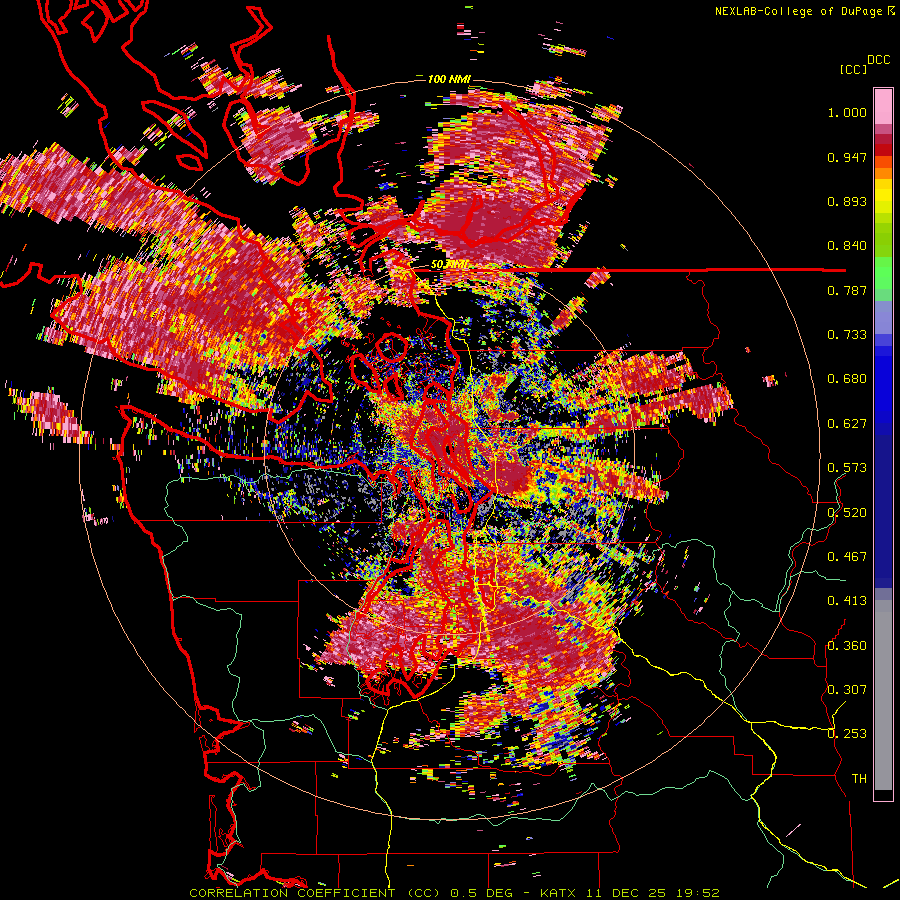Screen dimensions: 900x900
Task: Click the 0.467 value on the color scale
Action: [847, 557]
